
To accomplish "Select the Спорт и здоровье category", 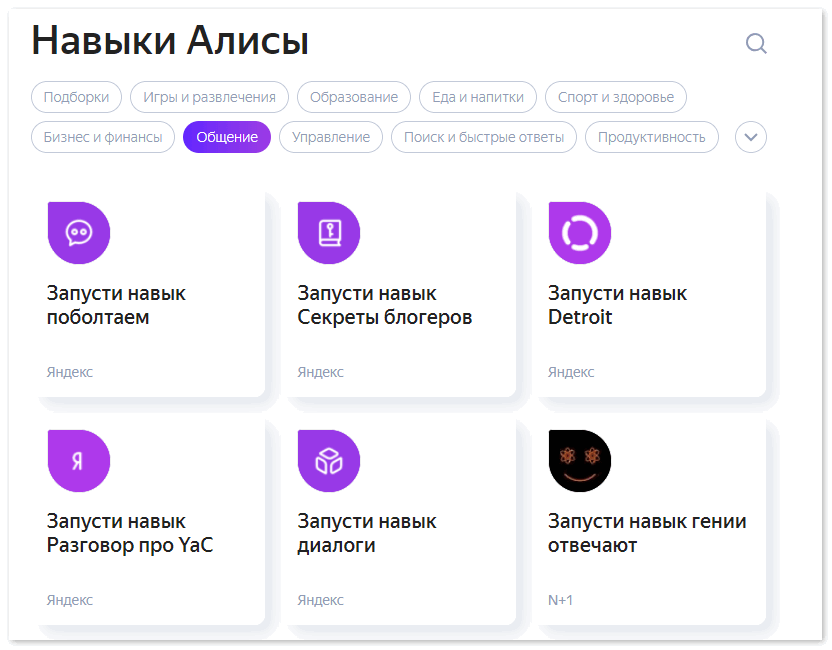I will pyautogui.click(x=615, y=97).
